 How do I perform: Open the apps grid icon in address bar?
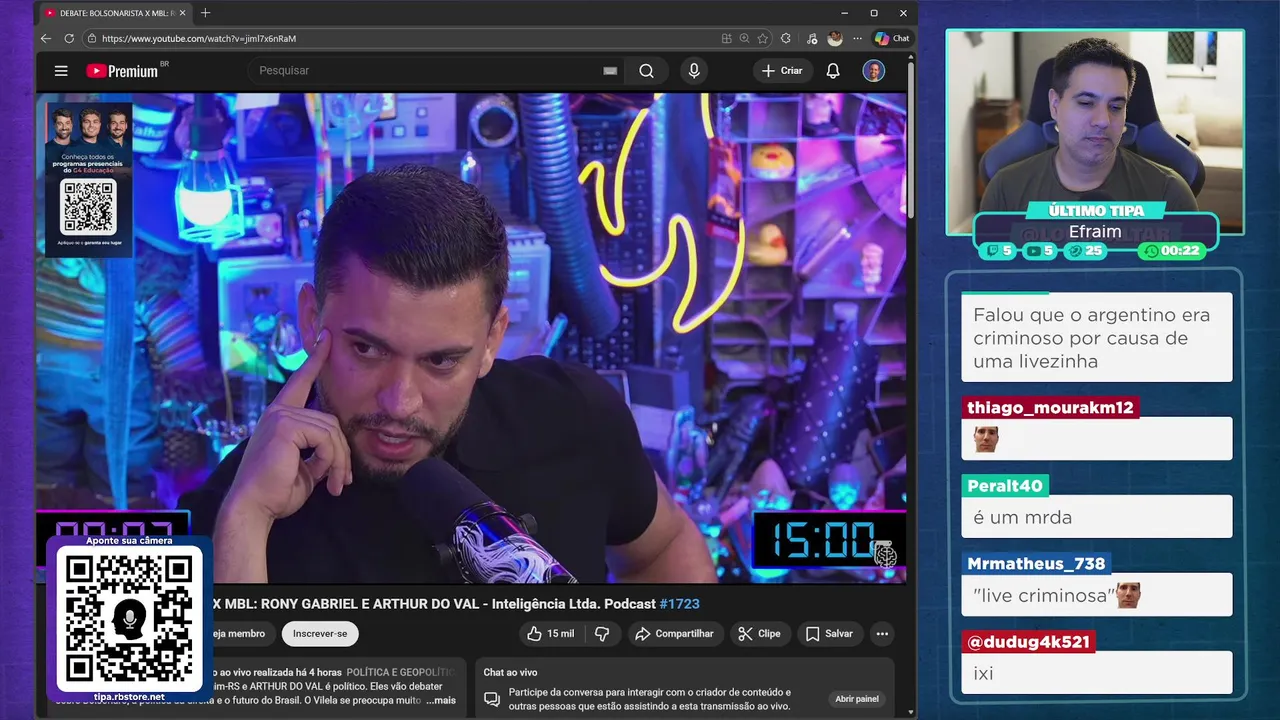coord(727,38)
